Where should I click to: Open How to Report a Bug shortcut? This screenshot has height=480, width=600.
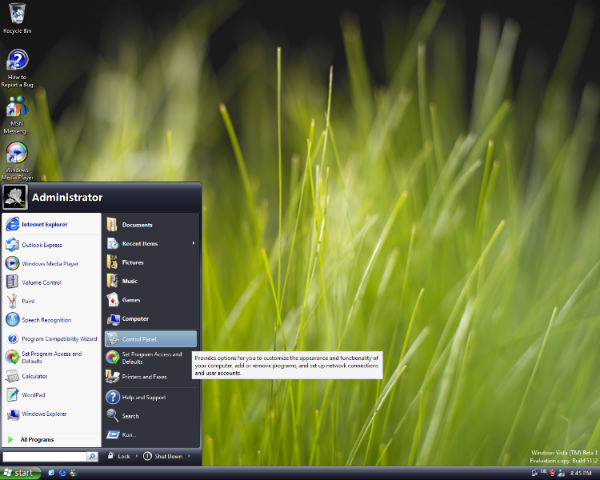click(17, 61)
